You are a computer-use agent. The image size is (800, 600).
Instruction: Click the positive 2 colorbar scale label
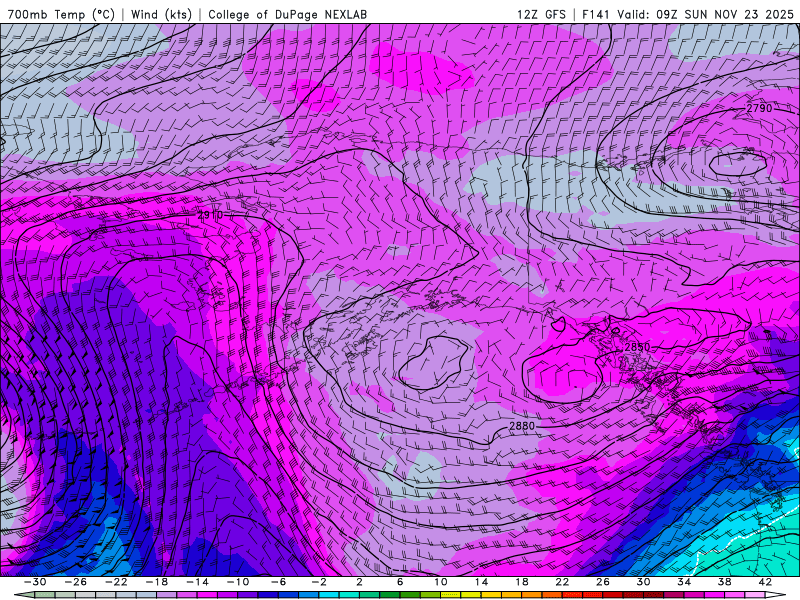click(359, 582)
